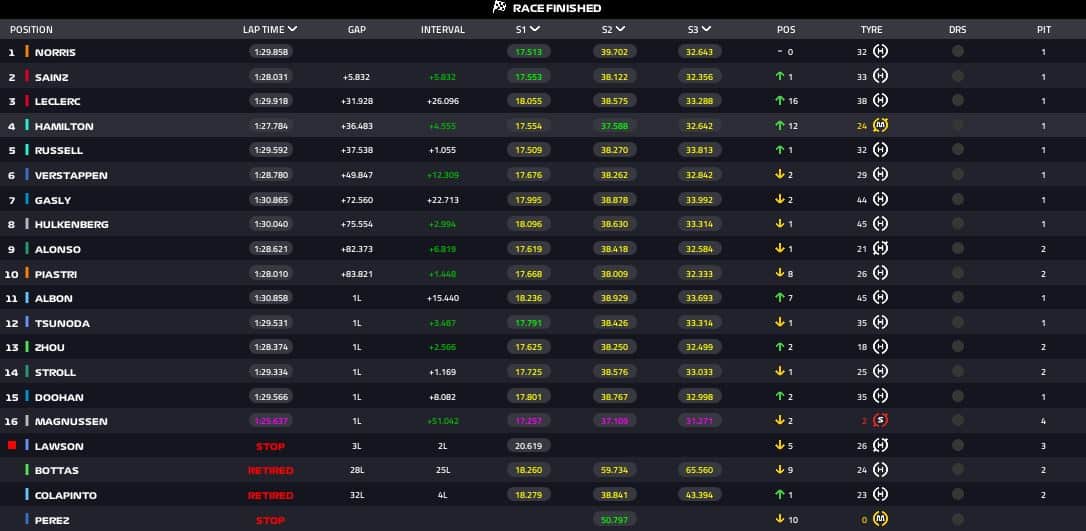This screenshot has width=1086, height=531.
Task: Click the red stop square beside Lawson
Action: click(12, 445)
